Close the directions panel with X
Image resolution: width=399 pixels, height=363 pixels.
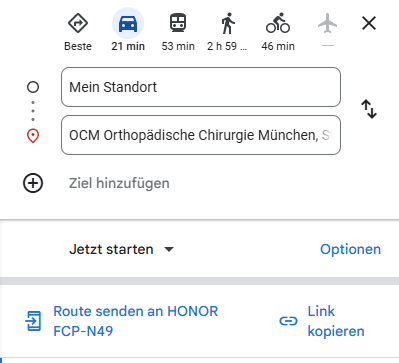coord(369,23)
